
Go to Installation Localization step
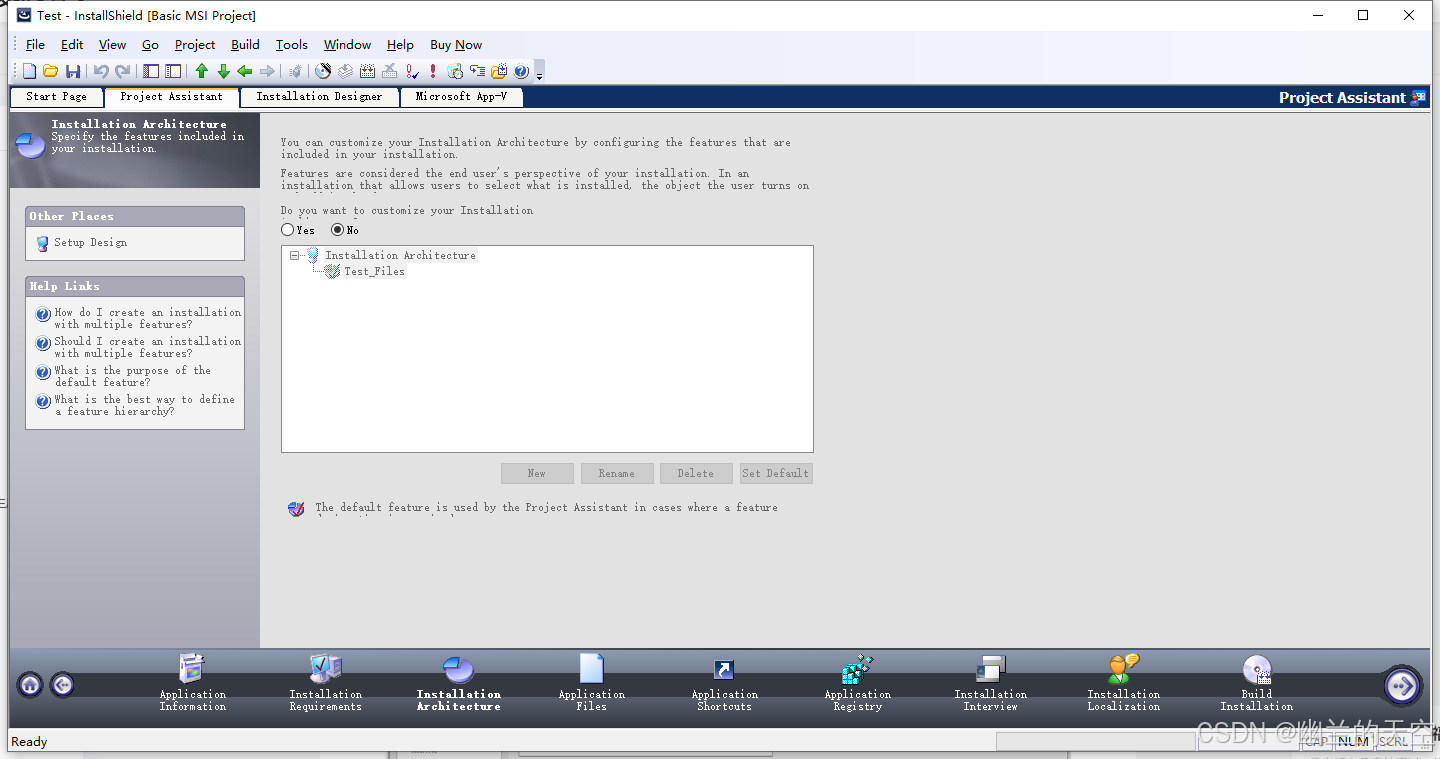1124,682
